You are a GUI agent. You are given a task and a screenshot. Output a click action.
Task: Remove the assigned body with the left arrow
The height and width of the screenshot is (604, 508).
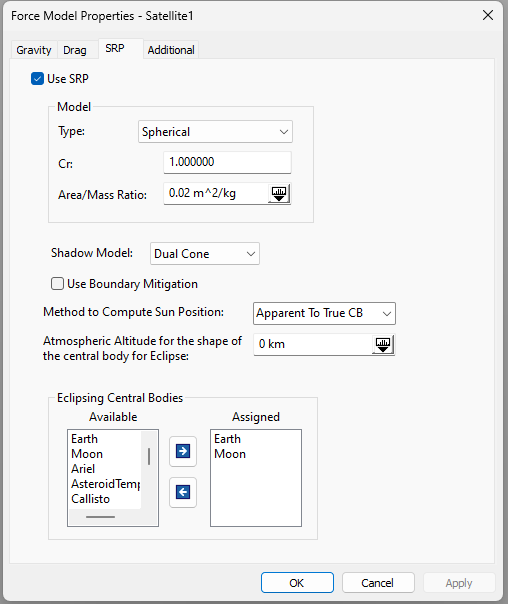[x=183, y=492]
